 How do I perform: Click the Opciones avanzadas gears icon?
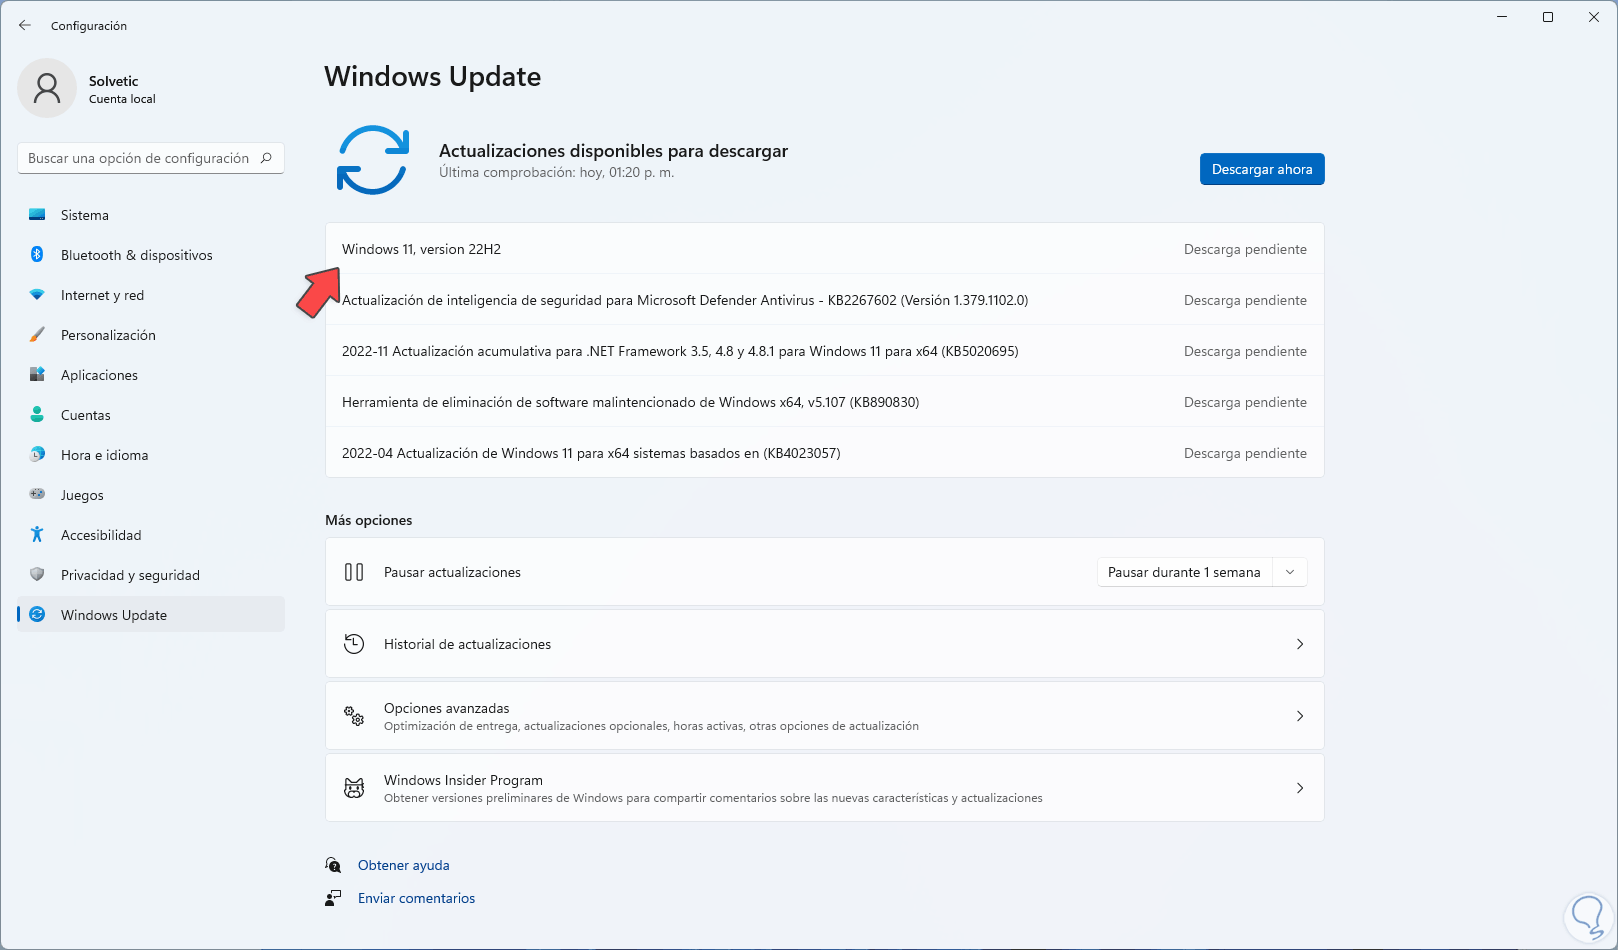point(354,716)
